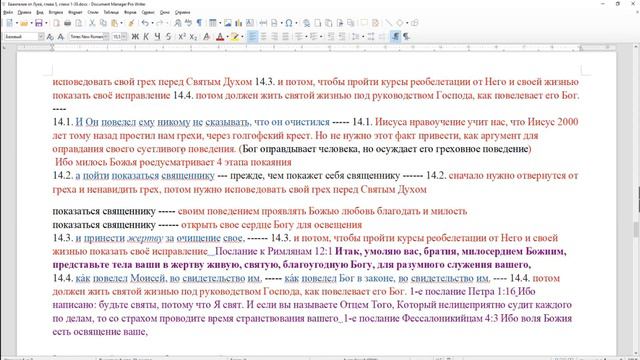
Task: Open the Таблица menu
Action: [111, 13]
